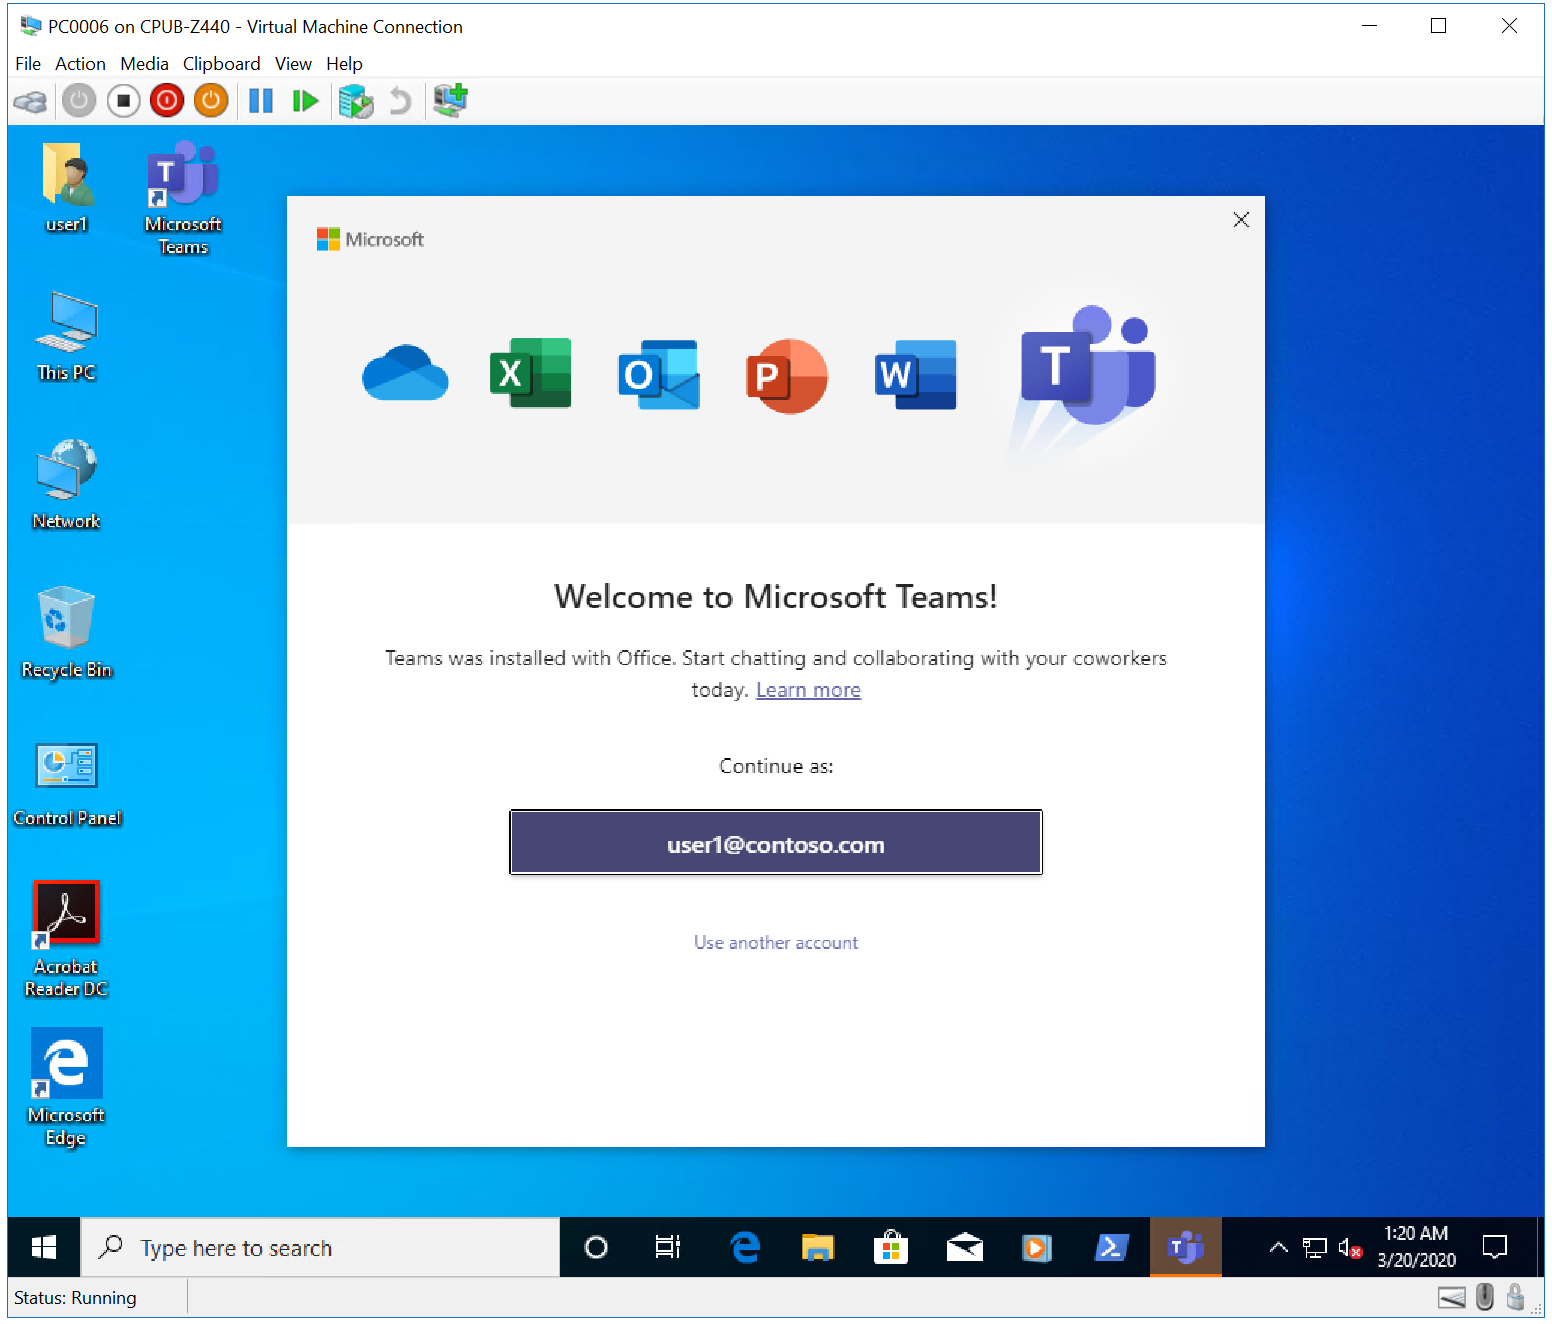
Task: Click the orange Save state icon
Action: click(211, 101)
